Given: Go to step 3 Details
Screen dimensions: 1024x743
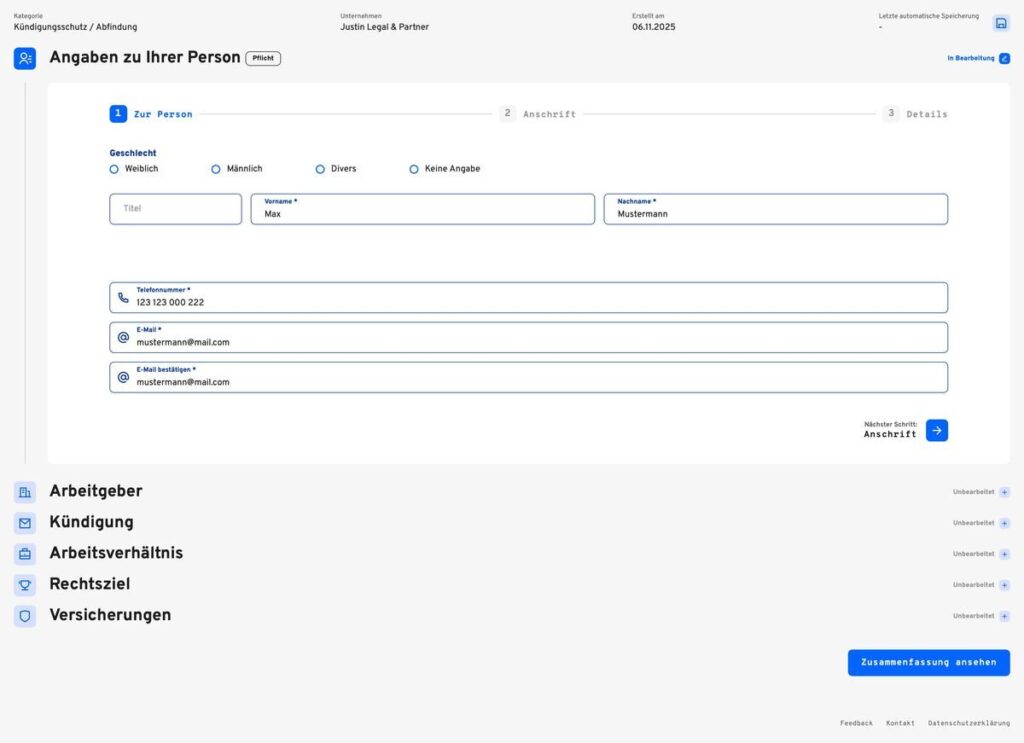Looking at the screenshot, I should [915, 114].
